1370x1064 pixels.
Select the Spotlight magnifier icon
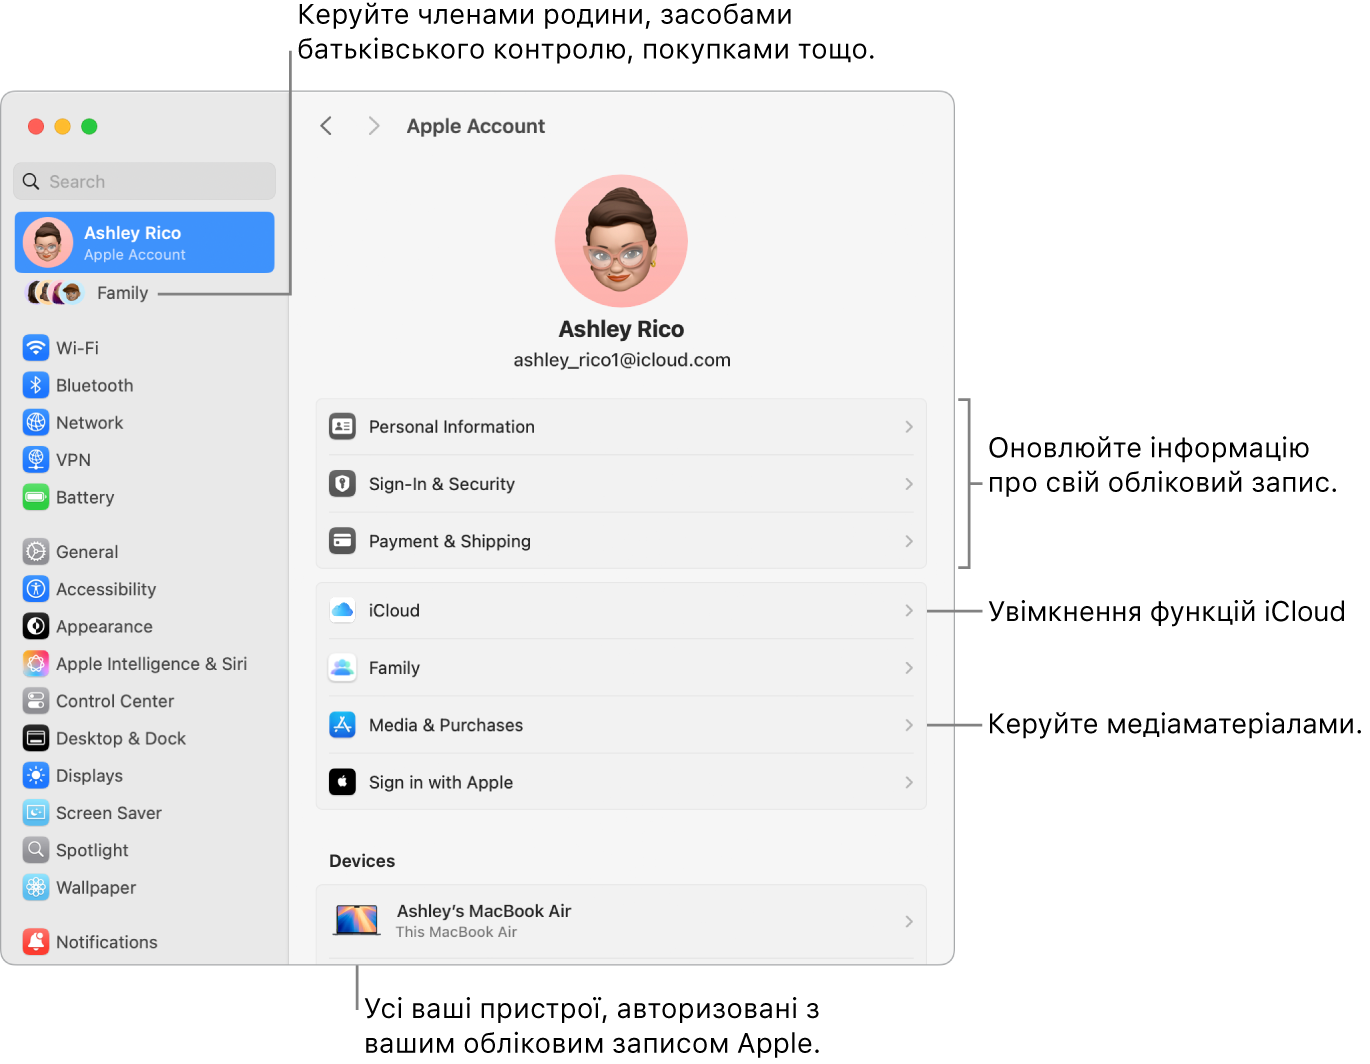point(36,850)
